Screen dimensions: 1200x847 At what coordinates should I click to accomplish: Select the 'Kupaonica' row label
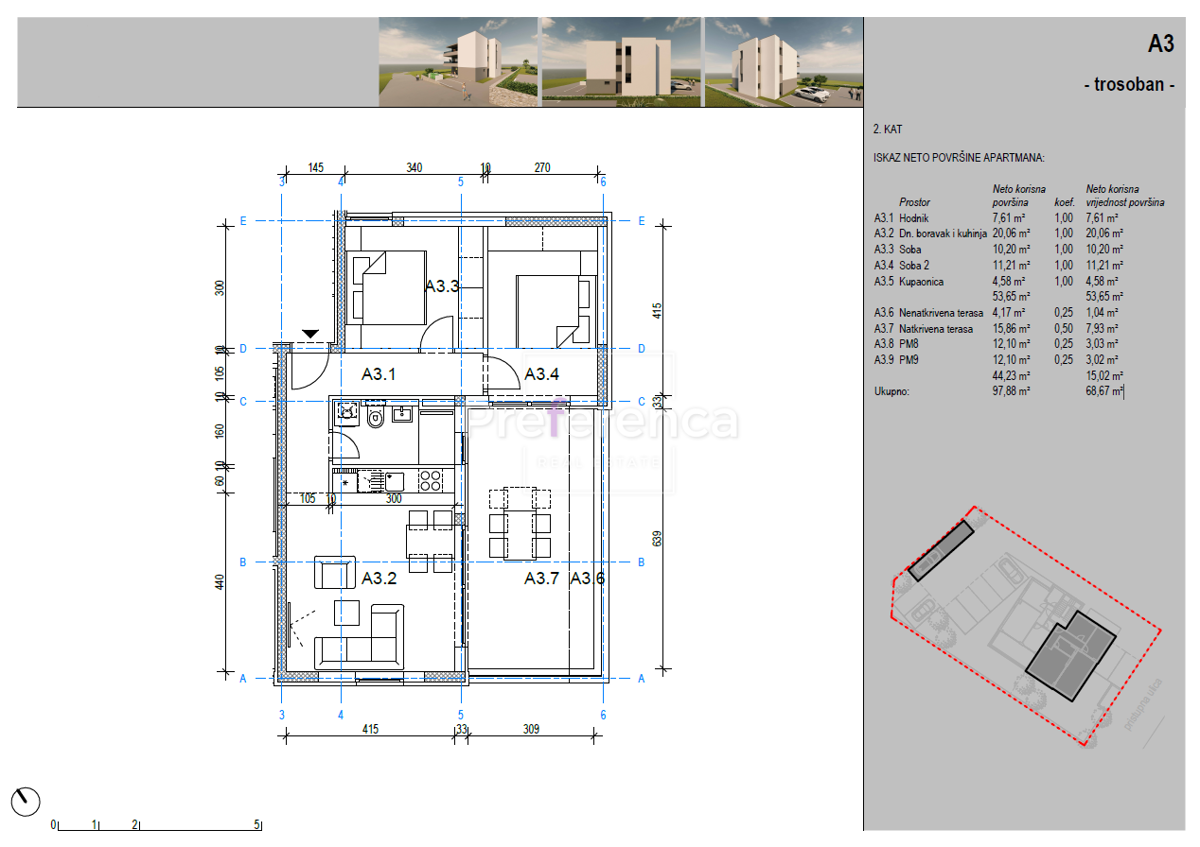(920, 281)
